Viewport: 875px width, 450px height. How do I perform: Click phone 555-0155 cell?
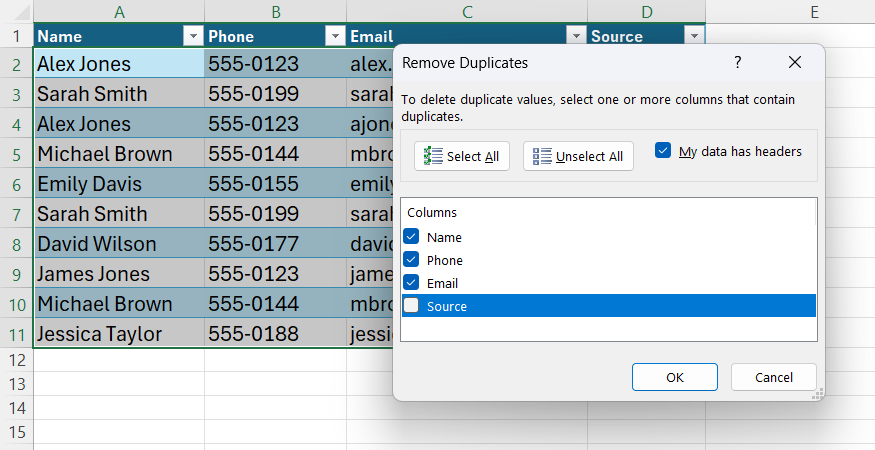[x=275, y=184]
